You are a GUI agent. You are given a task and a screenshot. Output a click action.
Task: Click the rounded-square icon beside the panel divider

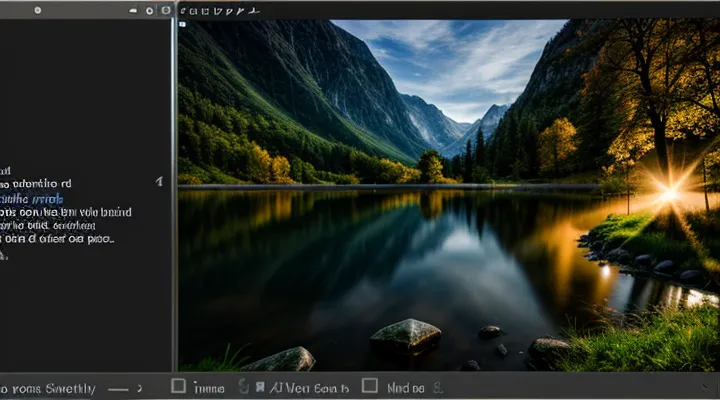(164, 11)
